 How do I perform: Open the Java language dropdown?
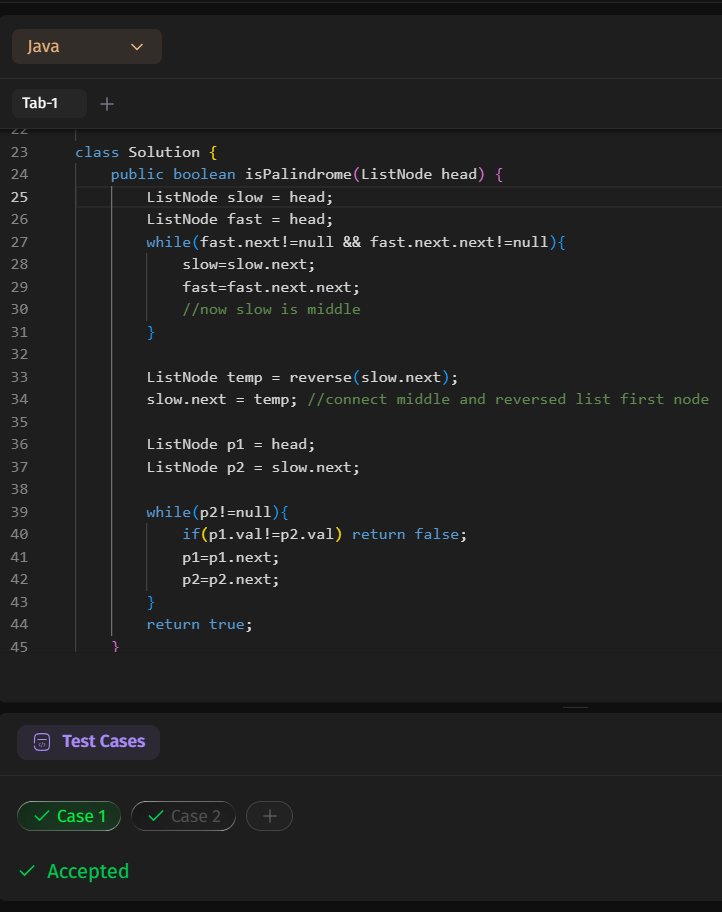pos(87,47)
